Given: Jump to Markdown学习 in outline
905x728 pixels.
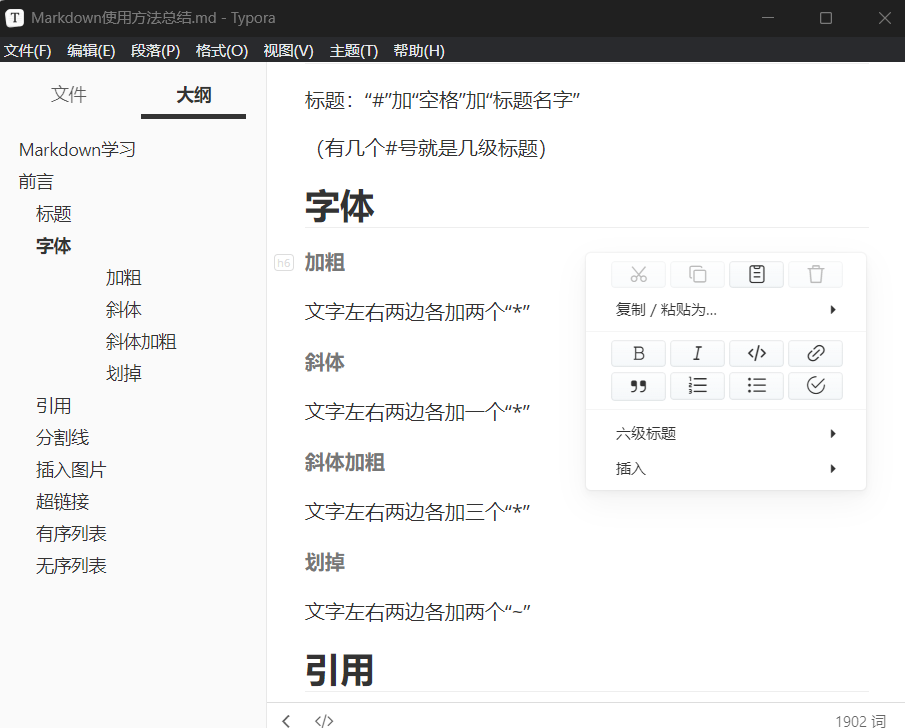Looking at the screenshot, I should (77, 150).
